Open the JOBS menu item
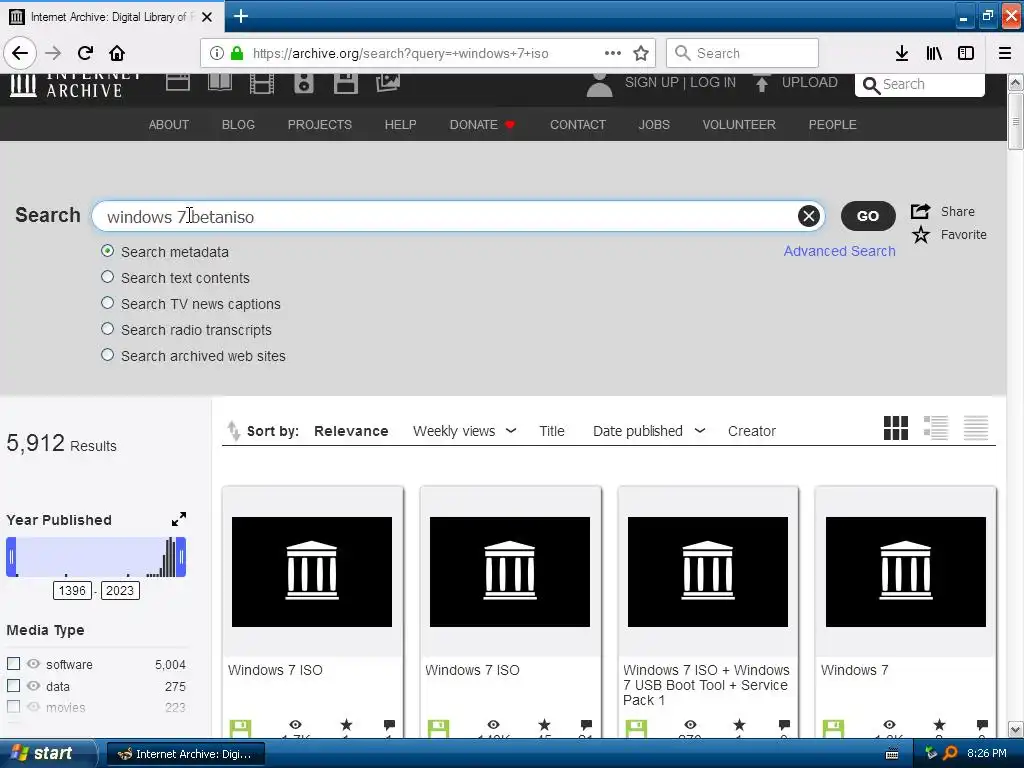The height and width of the screenshot is (768, 1024). [654, 125]
